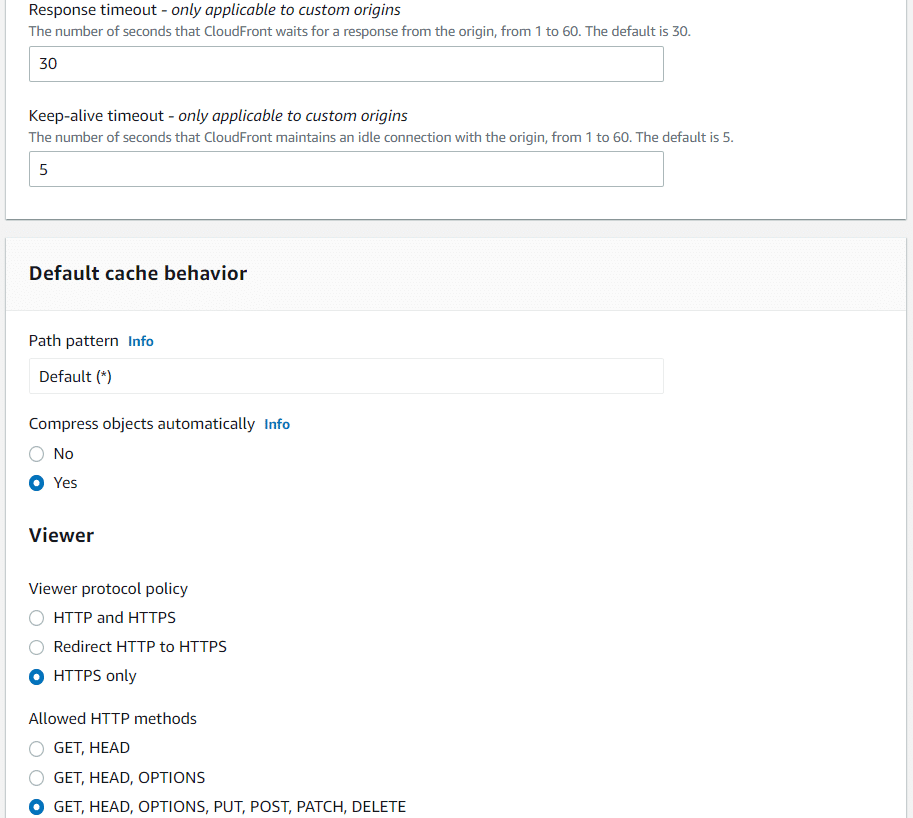Click the Path pattern Default (*) field
The height and width of the screenshot is (818, 913).
point(346,377)
